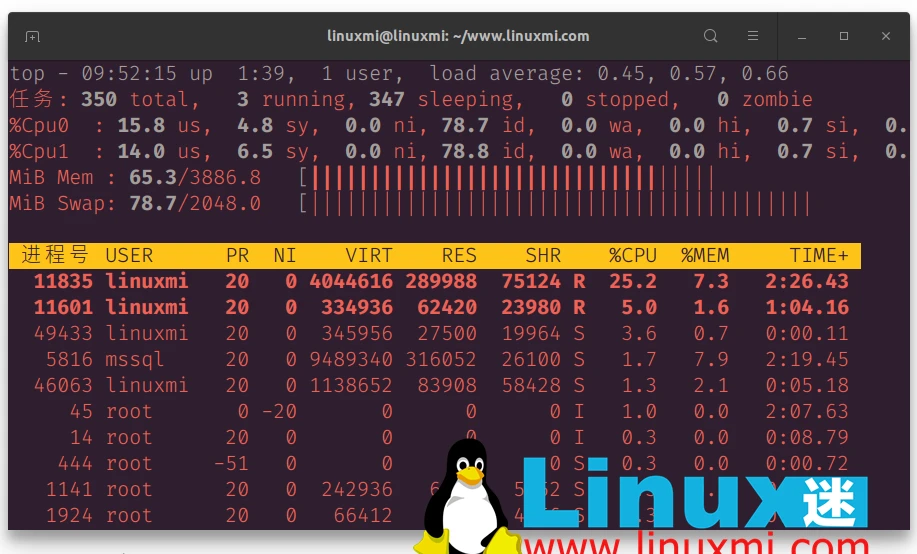917x554 pixels.
Task: Click the %Cpu0 label
Action: (x=39, y=126)
